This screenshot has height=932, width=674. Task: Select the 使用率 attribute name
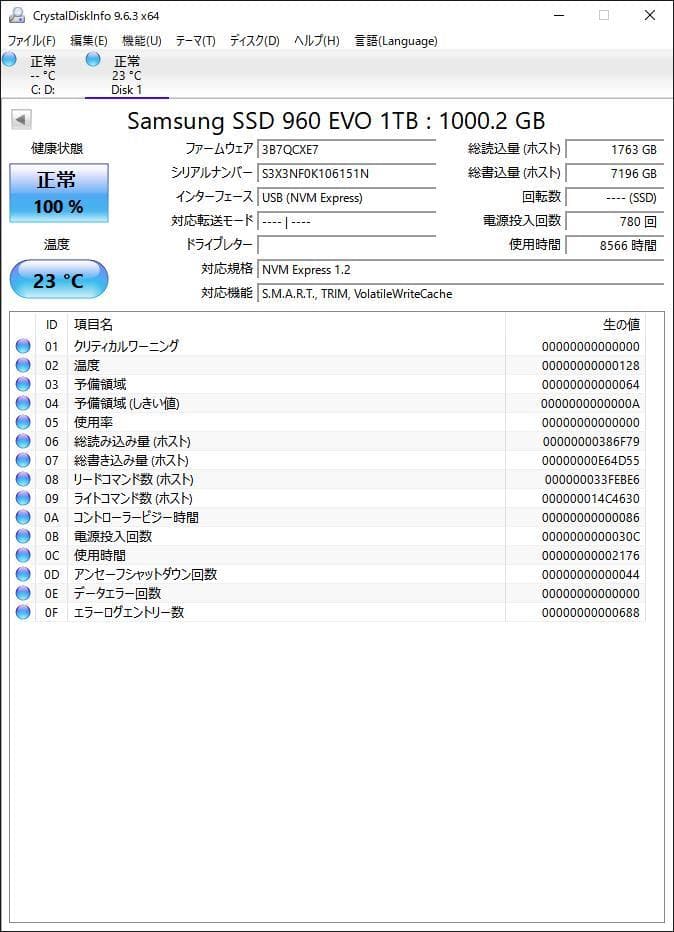pyautogui.click(x=93, y=422)
